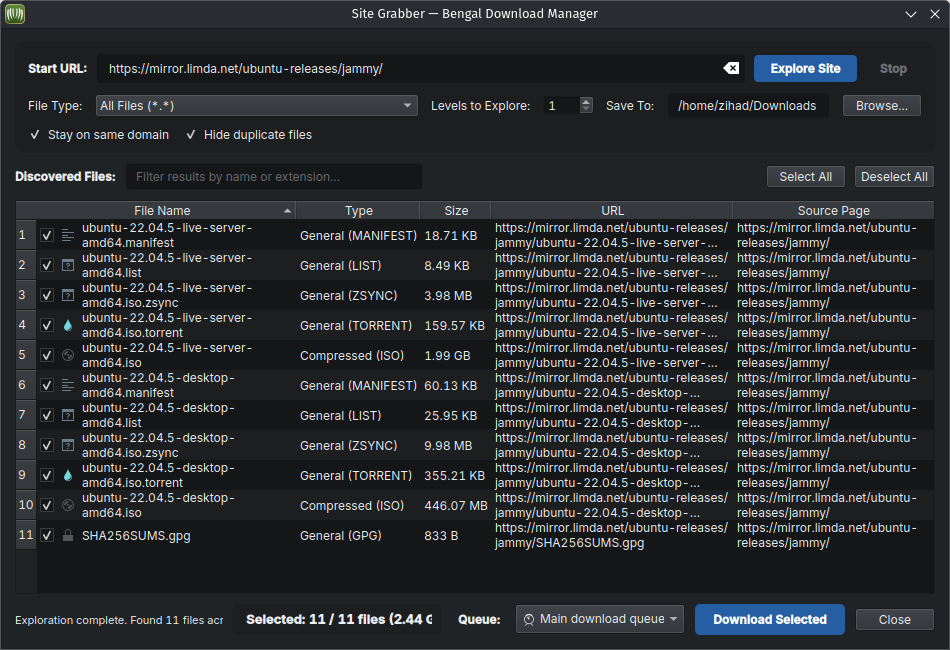
Task: Expand the title bar chevron menu
Action: 911,14
